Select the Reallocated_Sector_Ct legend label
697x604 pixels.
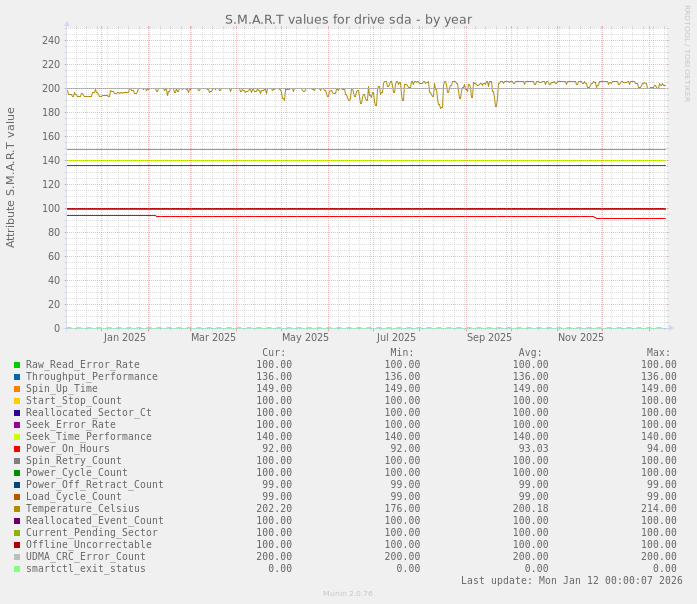tap(88, 413)
